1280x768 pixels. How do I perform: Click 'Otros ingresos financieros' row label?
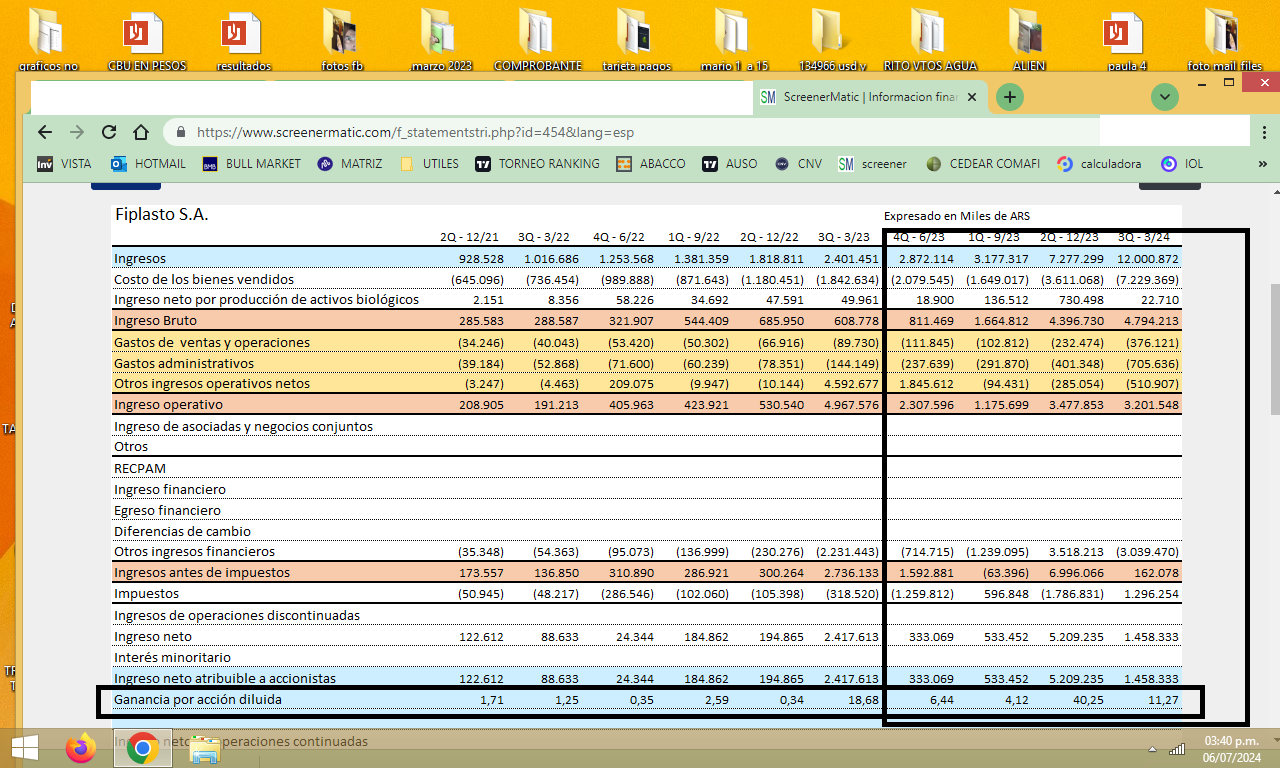coord(194,551)
